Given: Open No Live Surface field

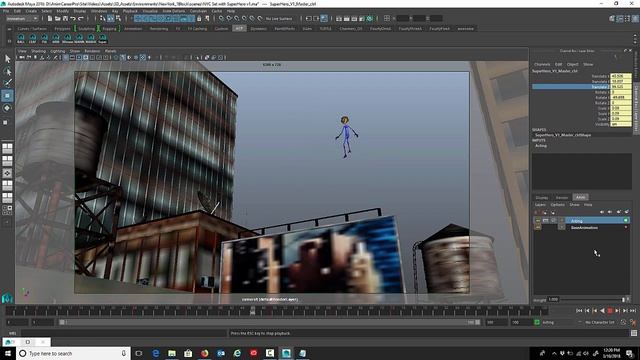Looking at the screenshot, I should coord(279,18).
